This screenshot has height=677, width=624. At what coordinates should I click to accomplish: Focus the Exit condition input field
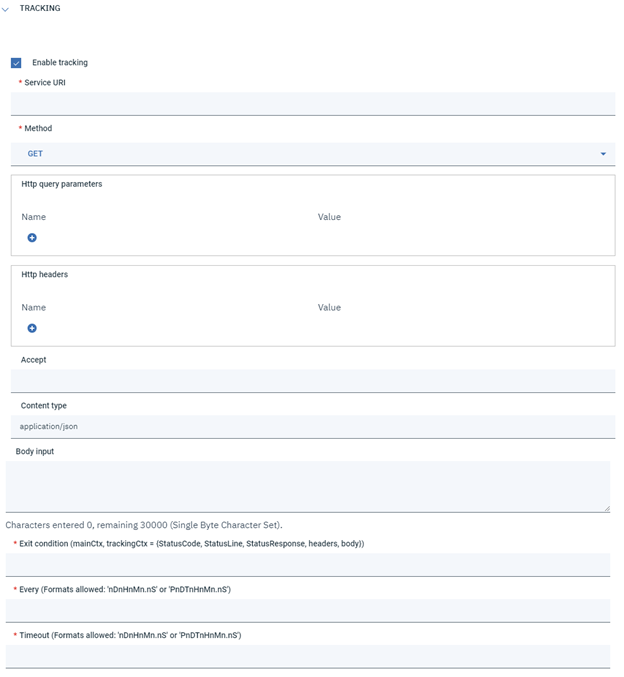coord(307,565)
